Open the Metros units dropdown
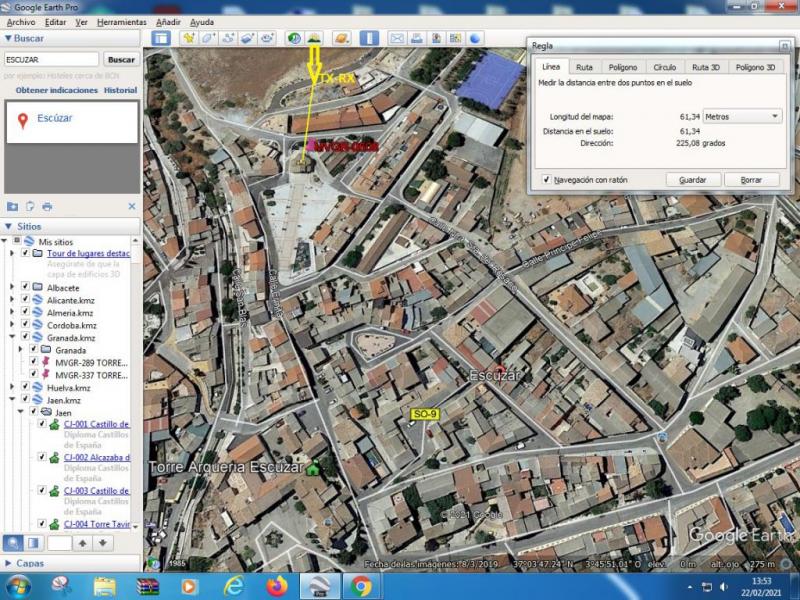Screen dimensions: 800x600 click(x=743, y=116)
